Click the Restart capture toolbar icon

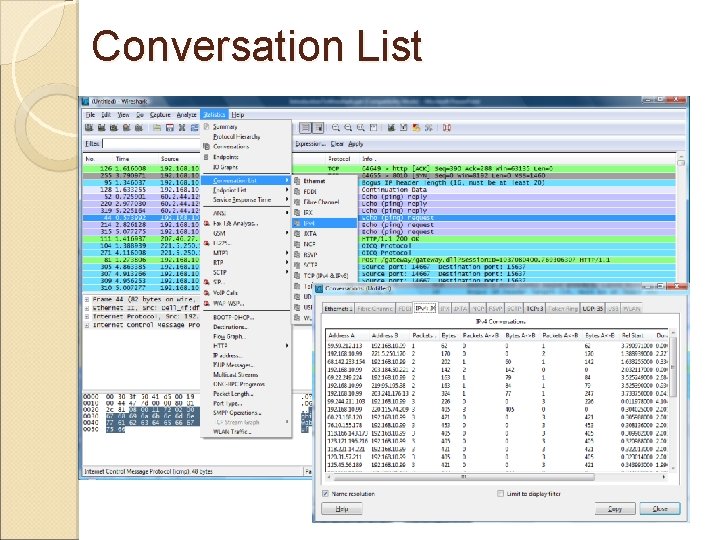coord(139,128)
